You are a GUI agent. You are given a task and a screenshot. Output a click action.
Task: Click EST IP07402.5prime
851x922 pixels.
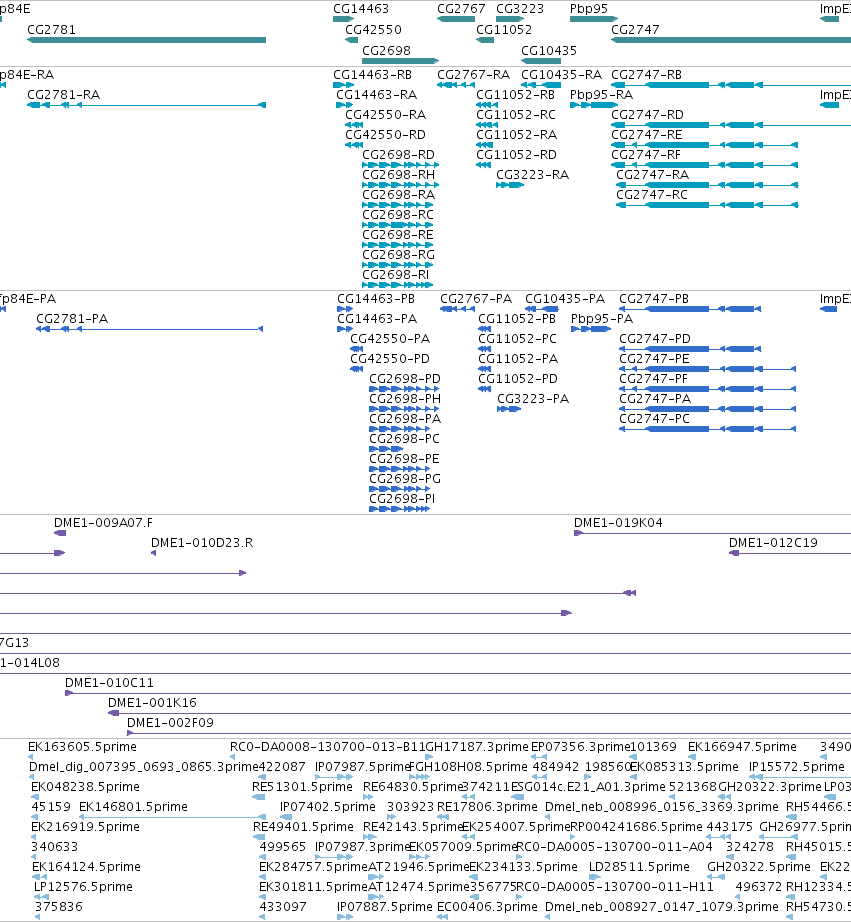coord(328,807)
